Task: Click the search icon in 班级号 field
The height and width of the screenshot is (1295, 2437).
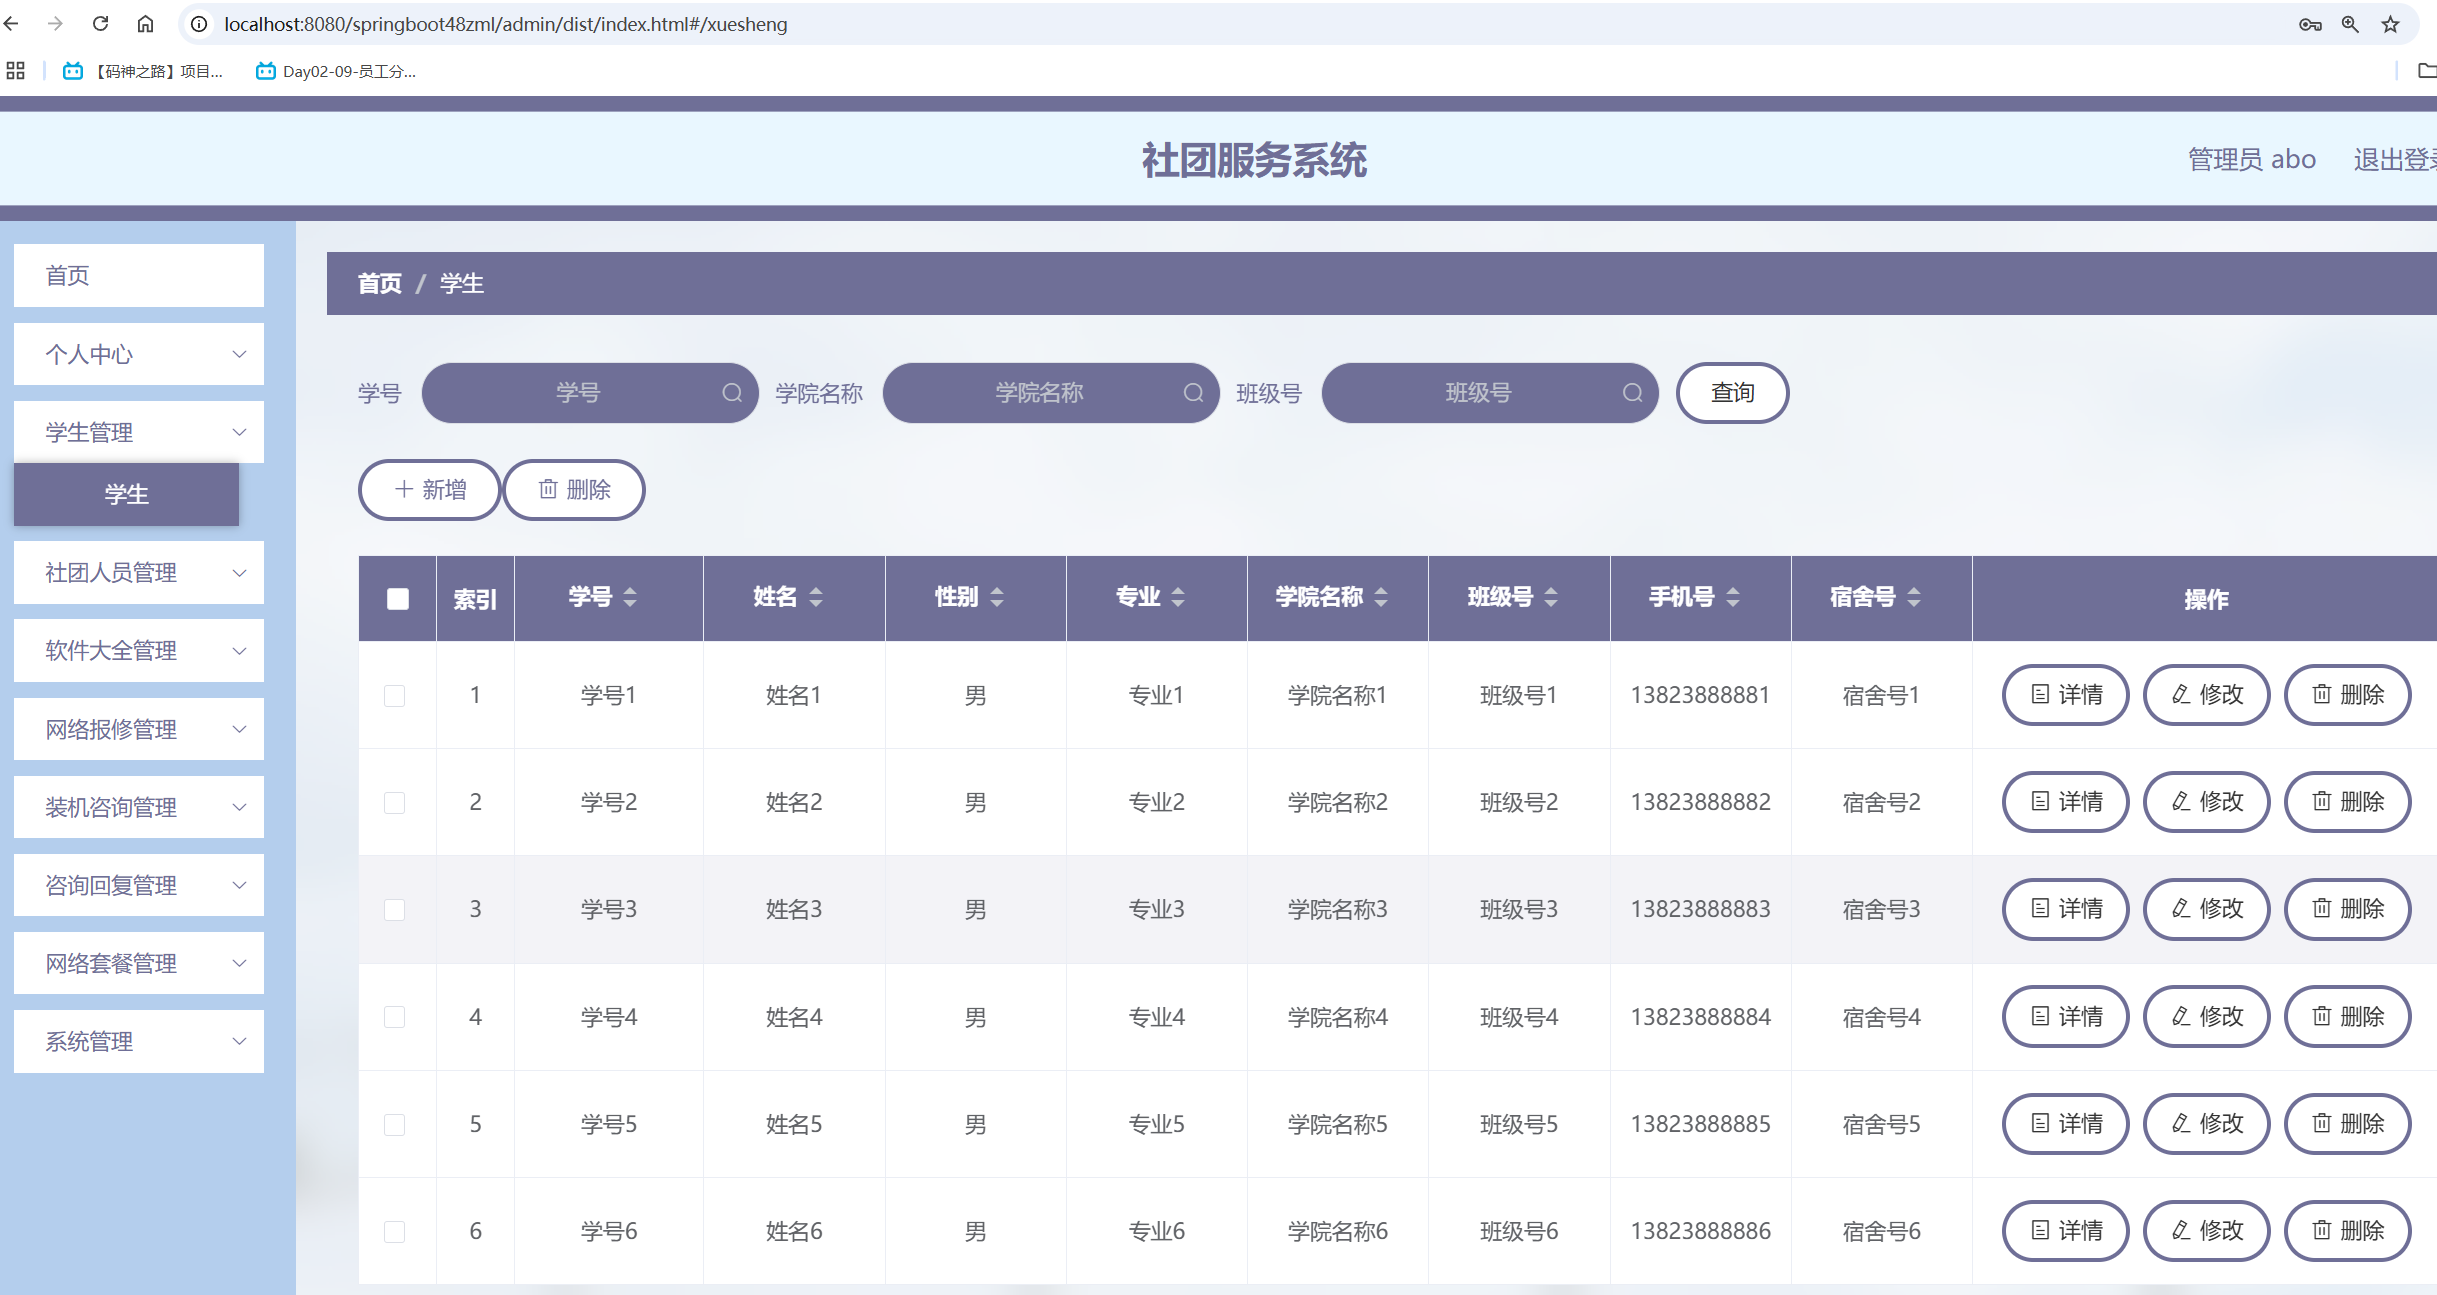Action: pyautogui.click(x=1632, y=393)
